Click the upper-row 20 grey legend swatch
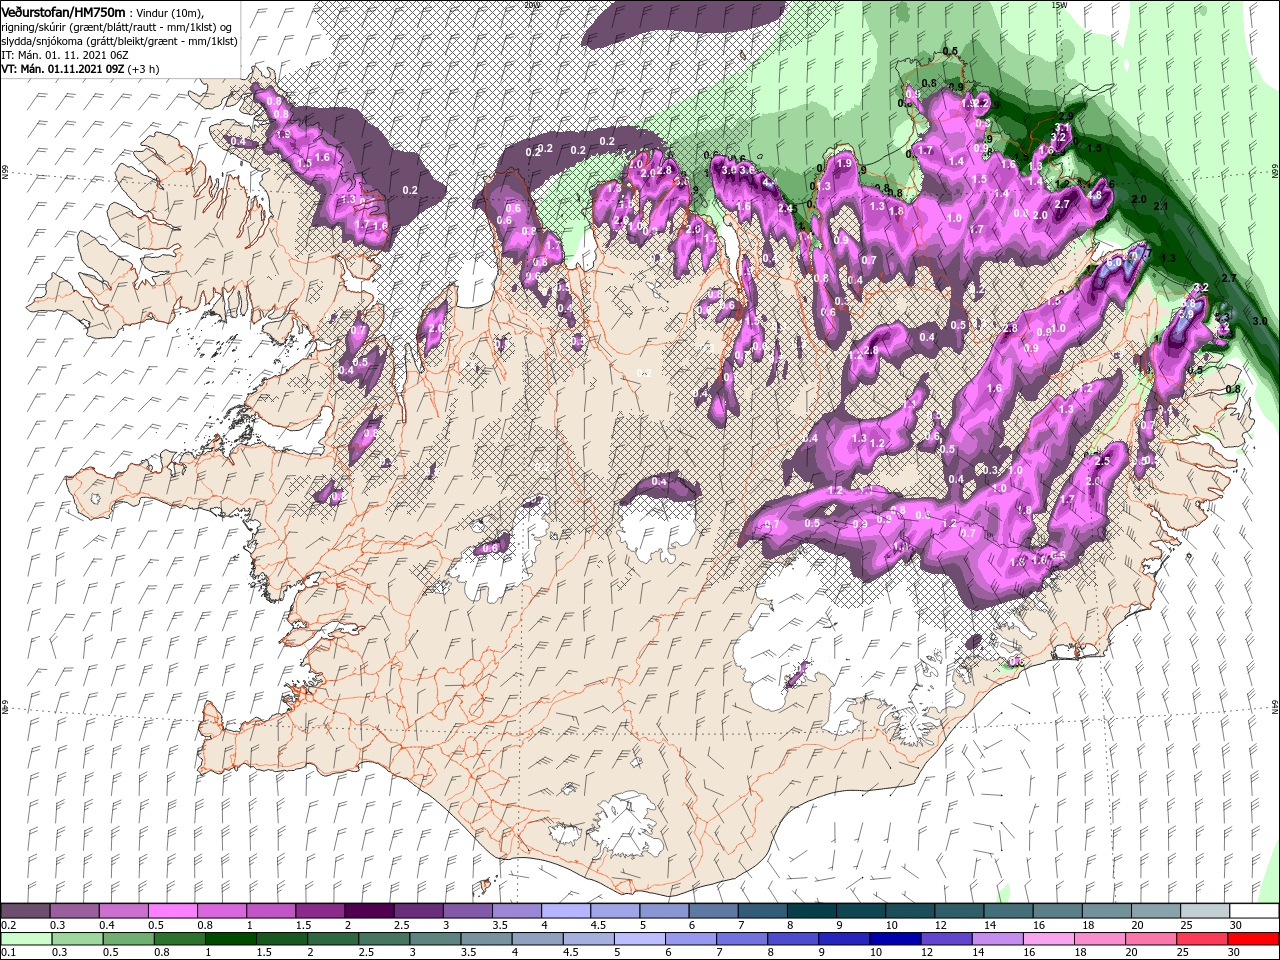 click(x=1156, y=910)
